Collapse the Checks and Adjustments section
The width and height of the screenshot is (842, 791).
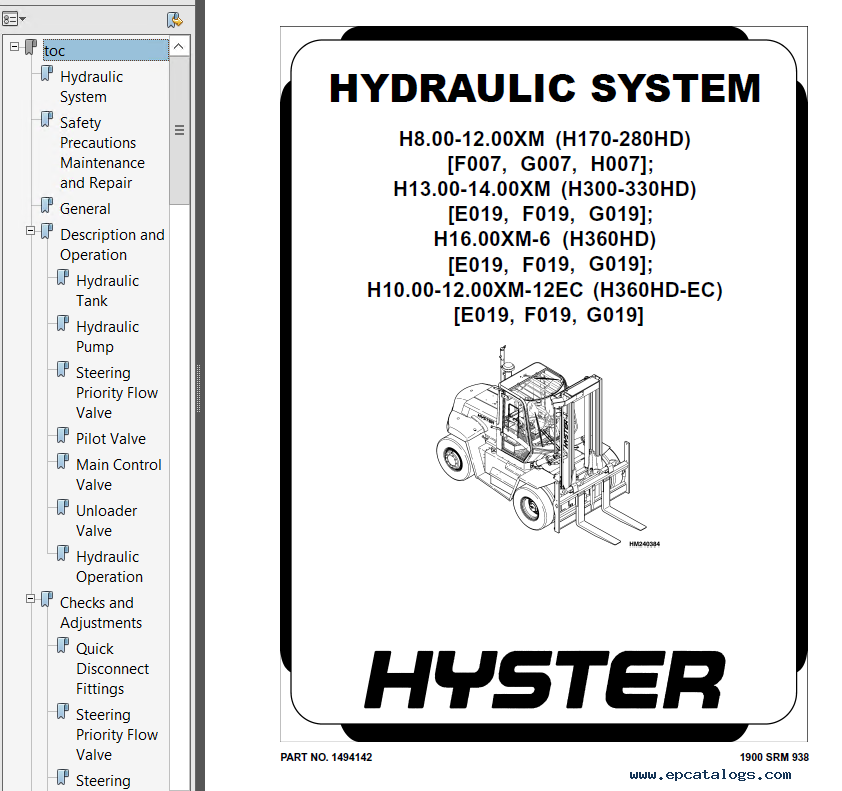click(31, 599)
